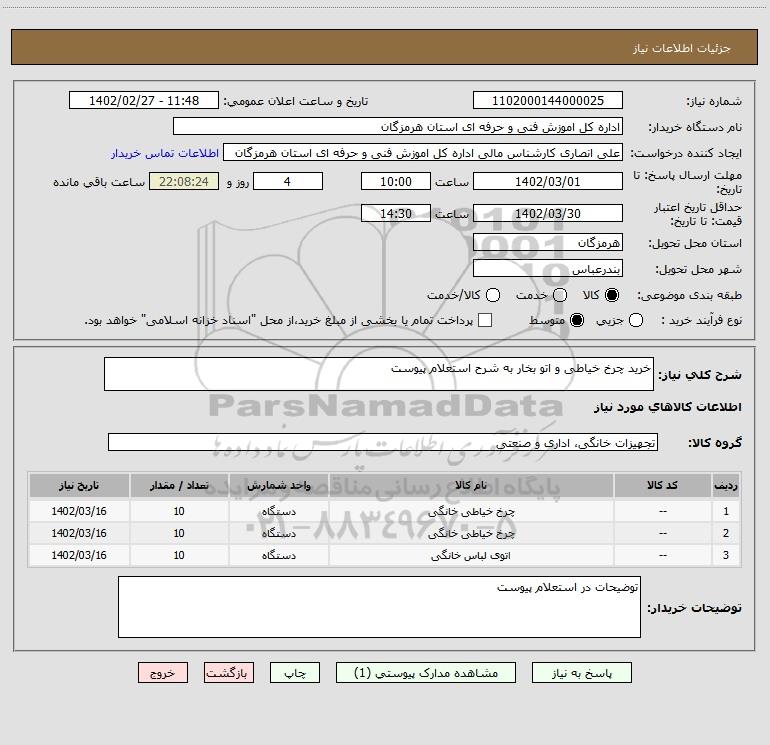Click the ردیف column header

point(725,486)
